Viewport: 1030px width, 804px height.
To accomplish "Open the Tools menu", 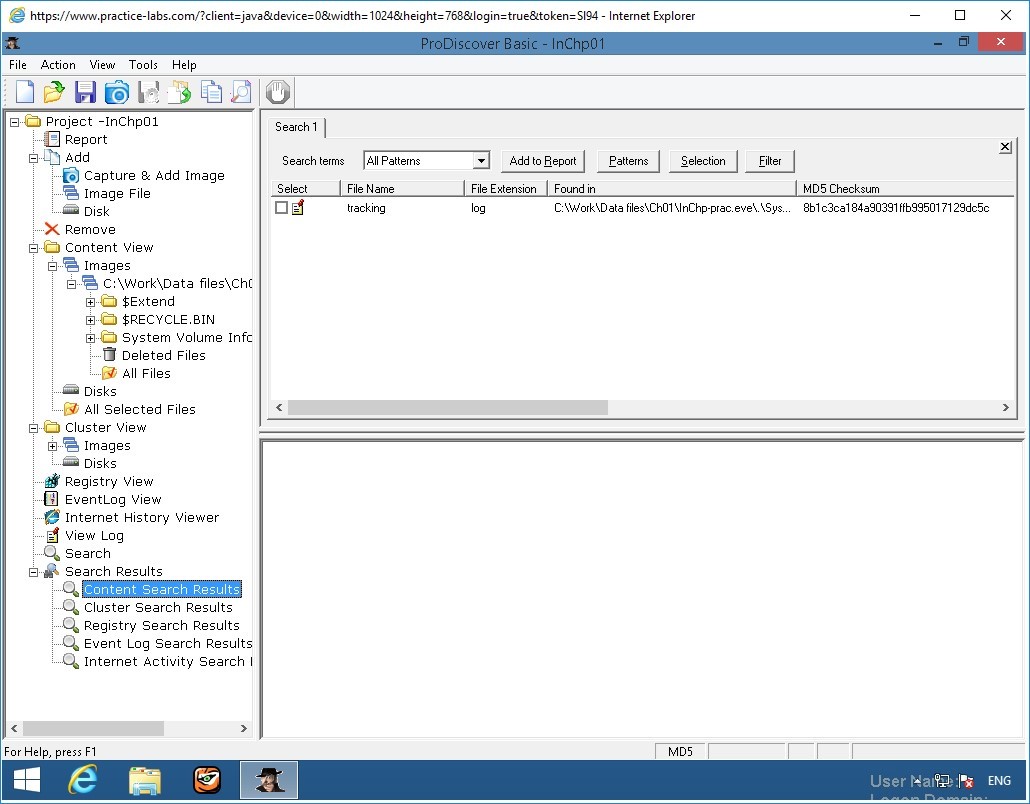I will (143, 64).
